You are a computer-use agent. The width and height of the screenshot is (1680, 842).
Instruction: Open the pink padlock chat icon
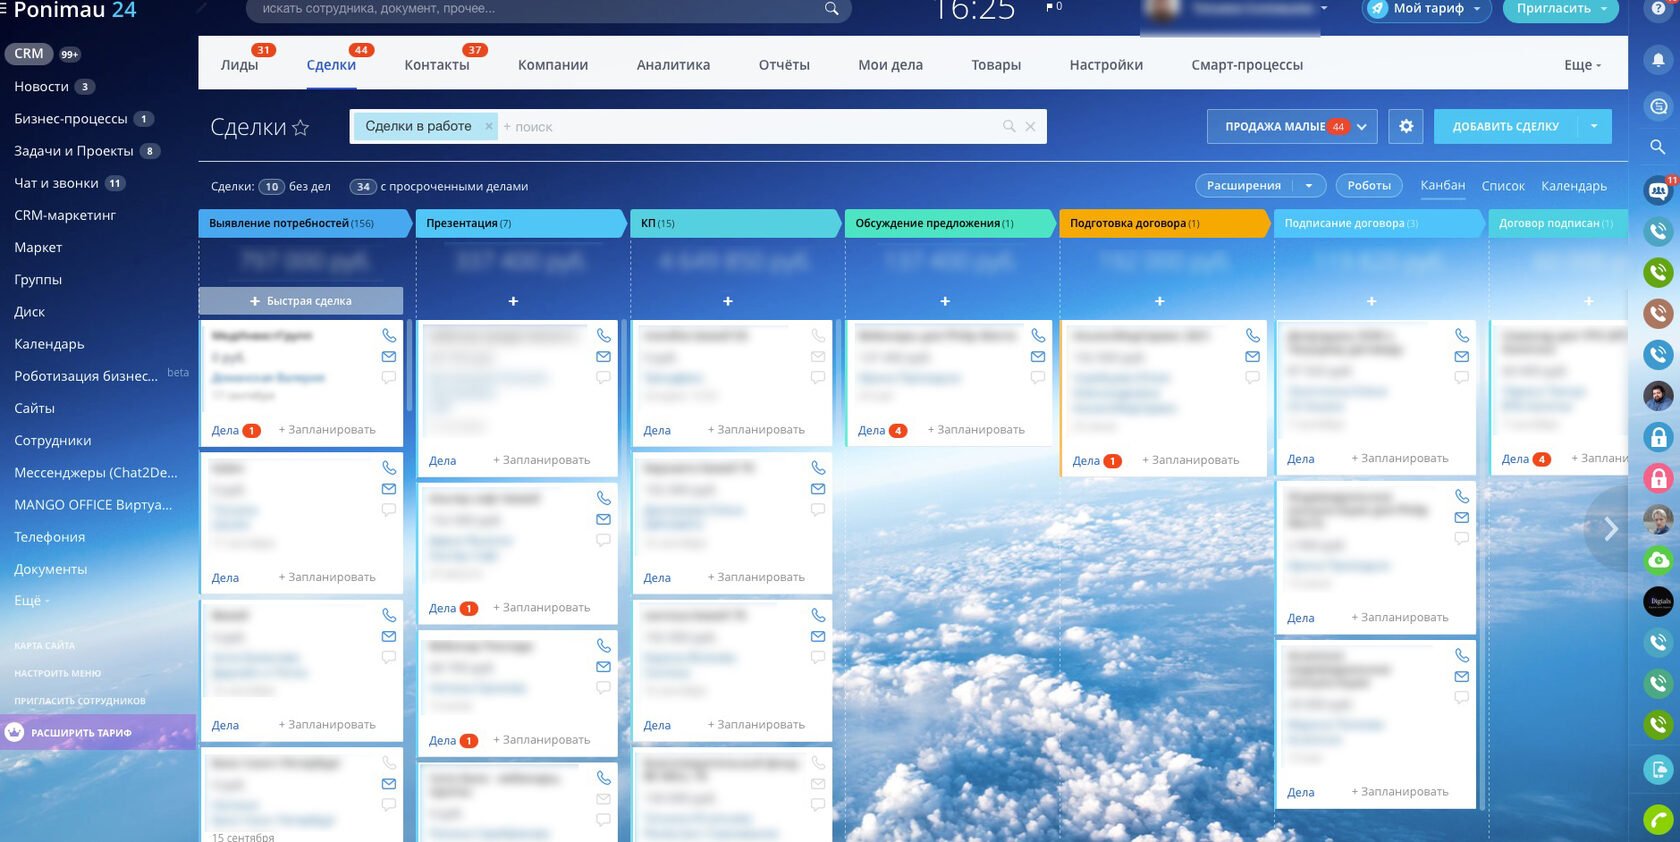(x=1658, y=478)
